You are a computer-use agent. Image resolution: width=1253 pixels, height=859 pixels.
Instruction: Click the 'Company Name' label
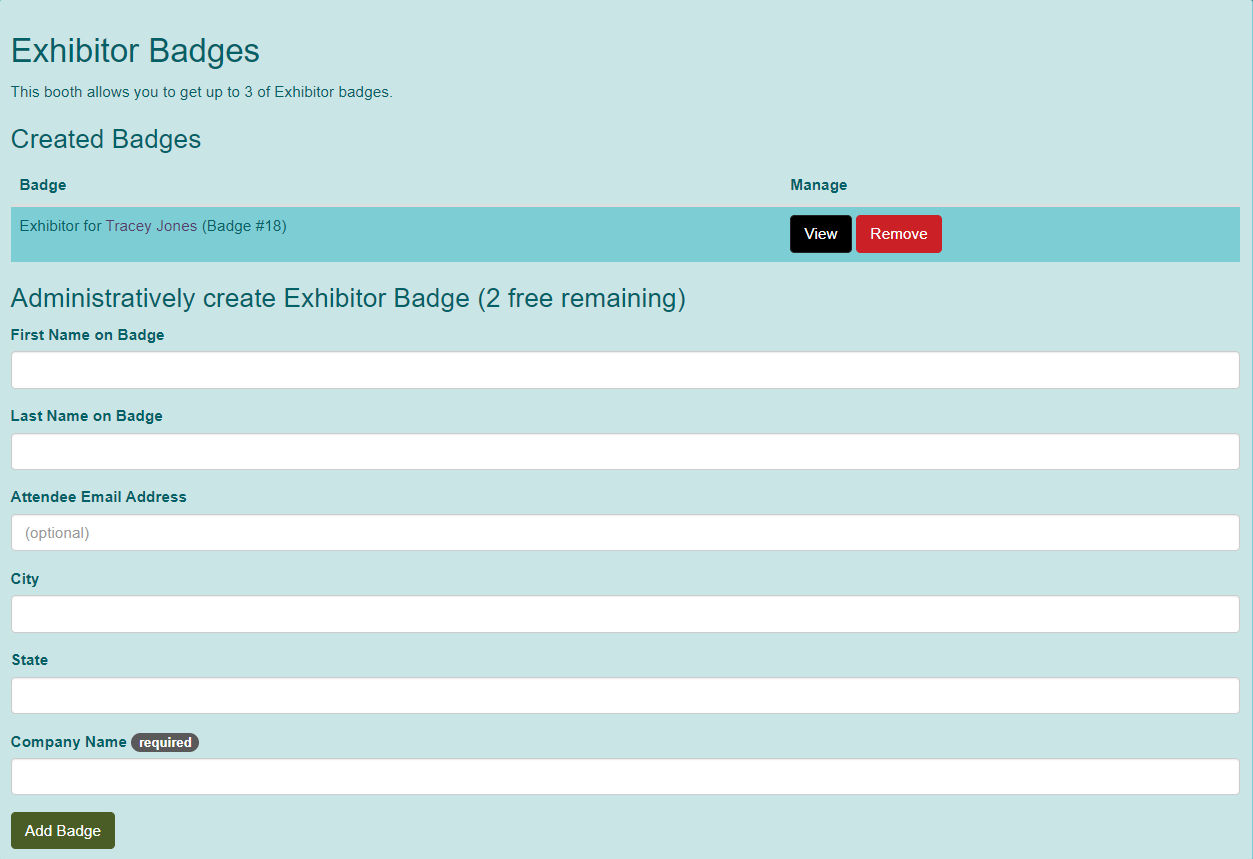point(69,742)
